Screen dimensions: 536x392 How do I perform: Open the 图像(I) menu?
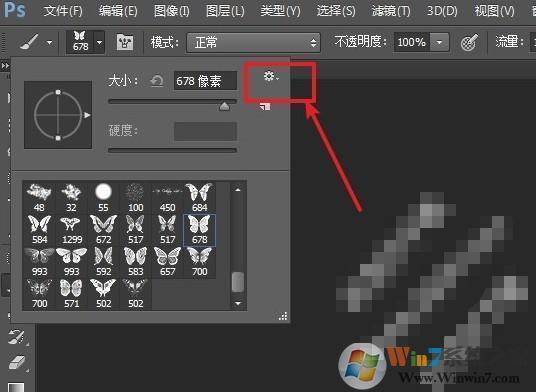172,11
